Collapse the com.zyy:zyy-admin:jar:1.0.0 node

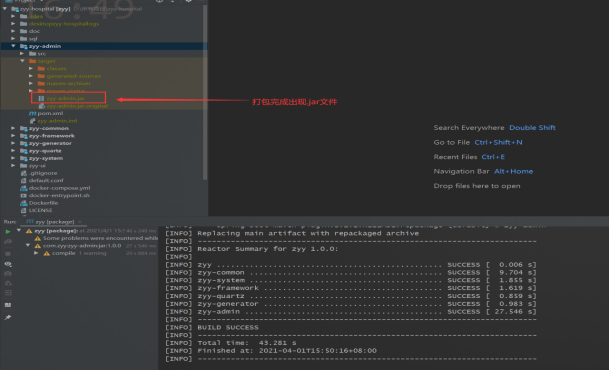click(x=28, y=245)
